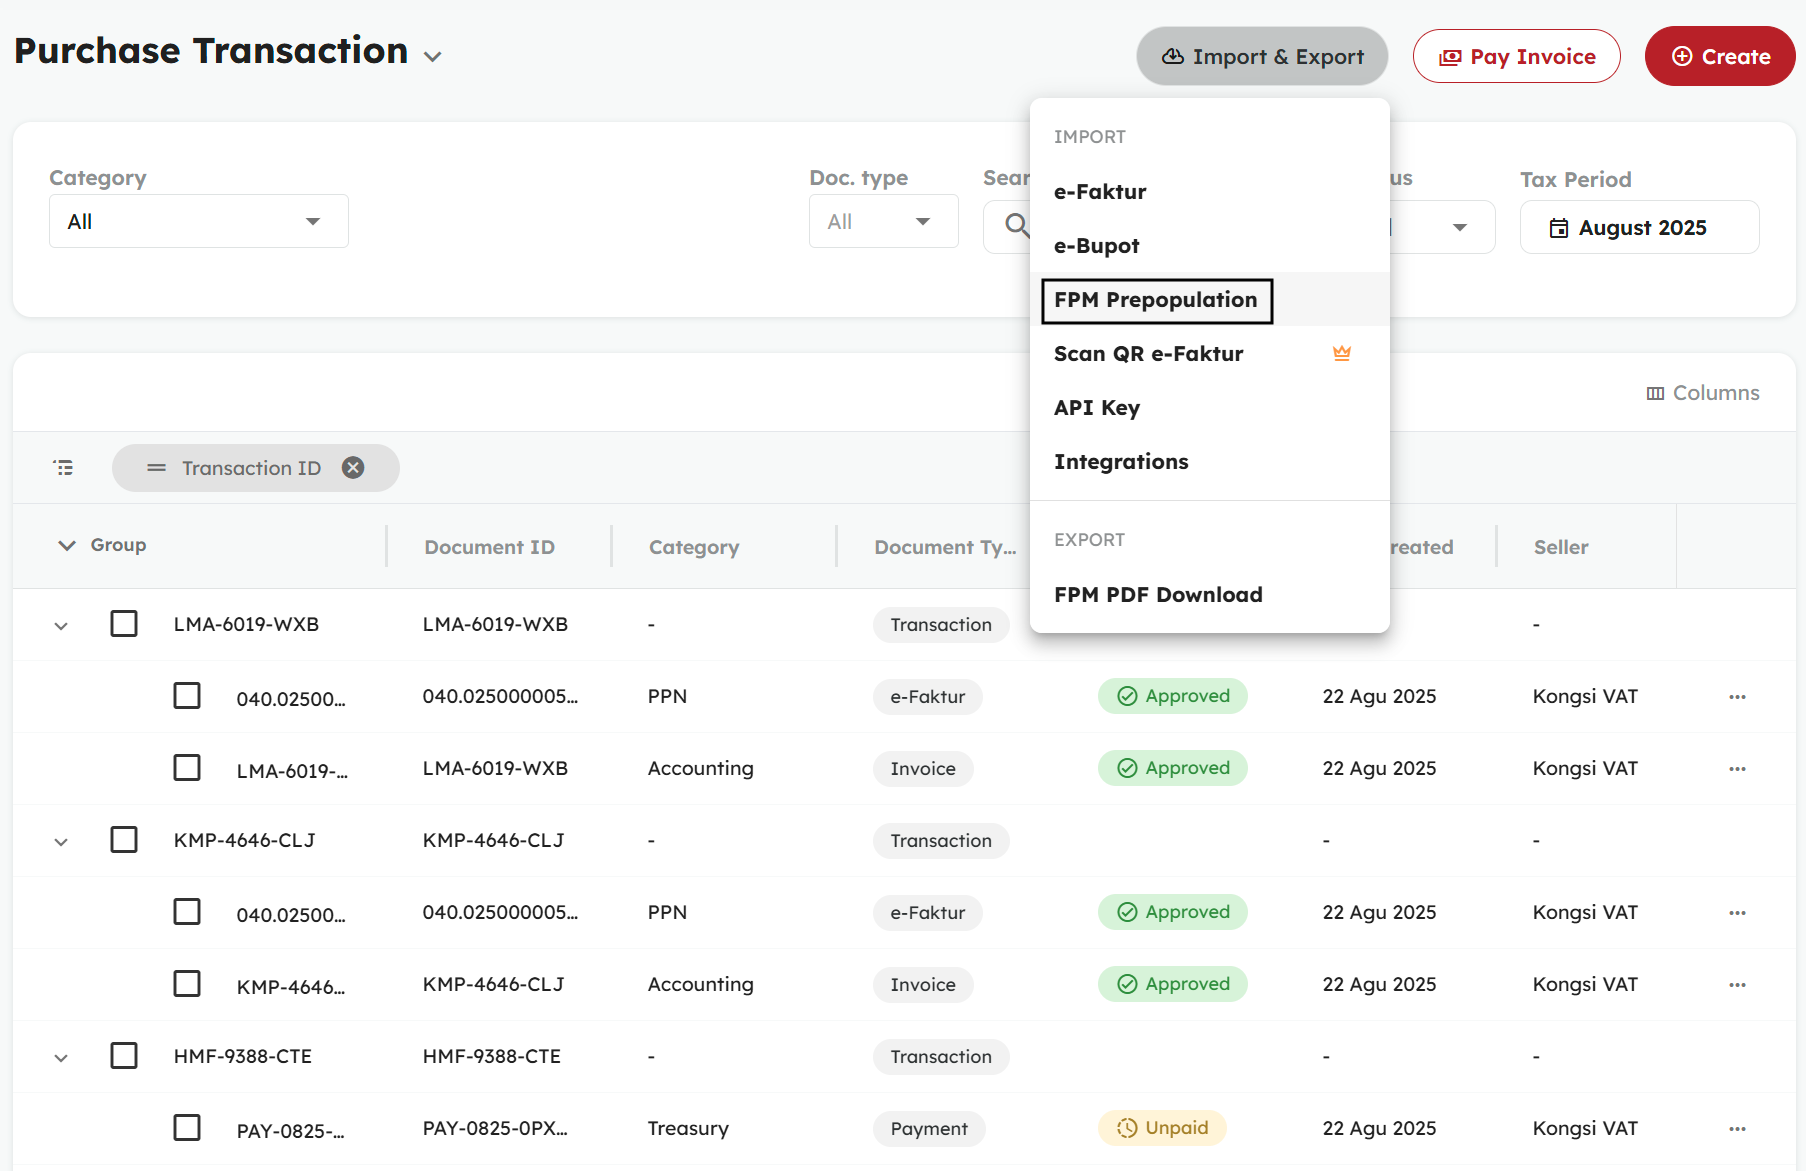1806x1171 pixels.
Task: Tick the checkbox for PAY-0825 payment row
Action: coord(187,1128)
